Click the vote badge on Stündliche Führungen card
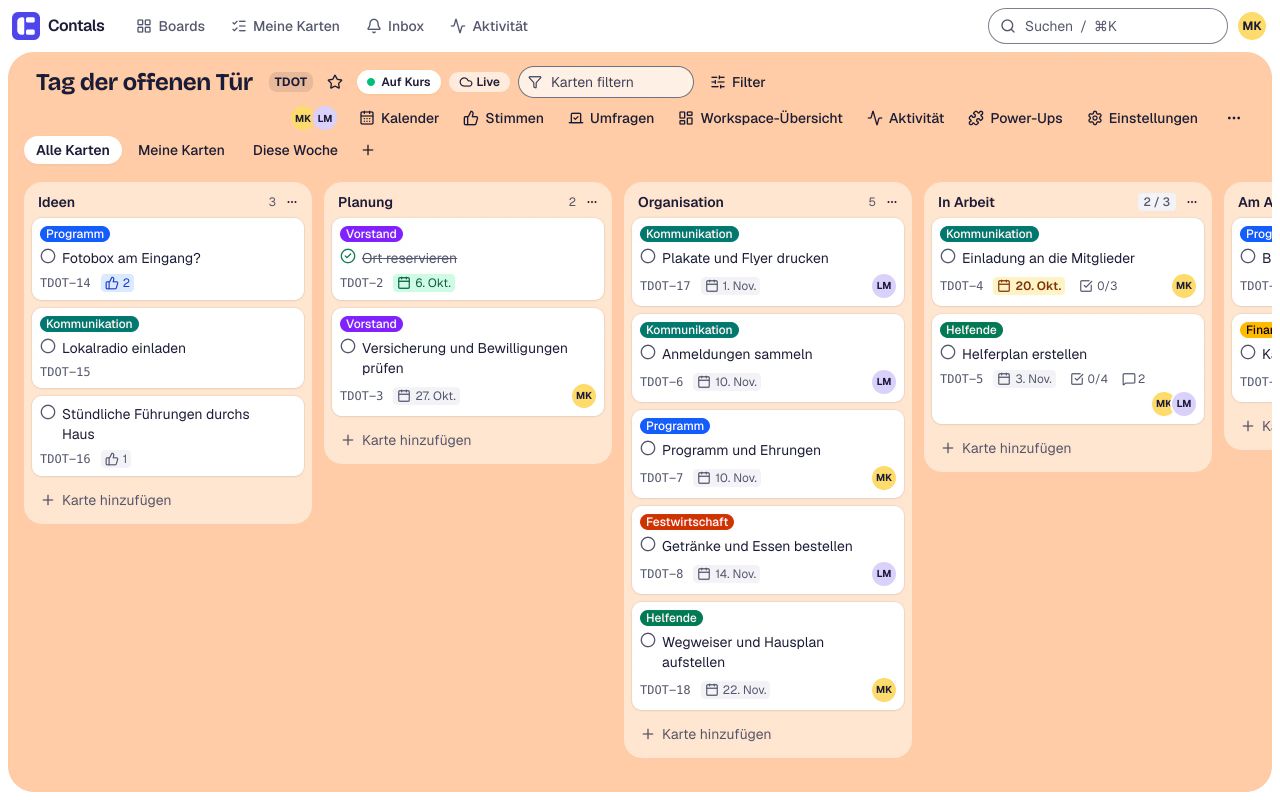This screenshot has width=1280, height=800. [117, 459]
